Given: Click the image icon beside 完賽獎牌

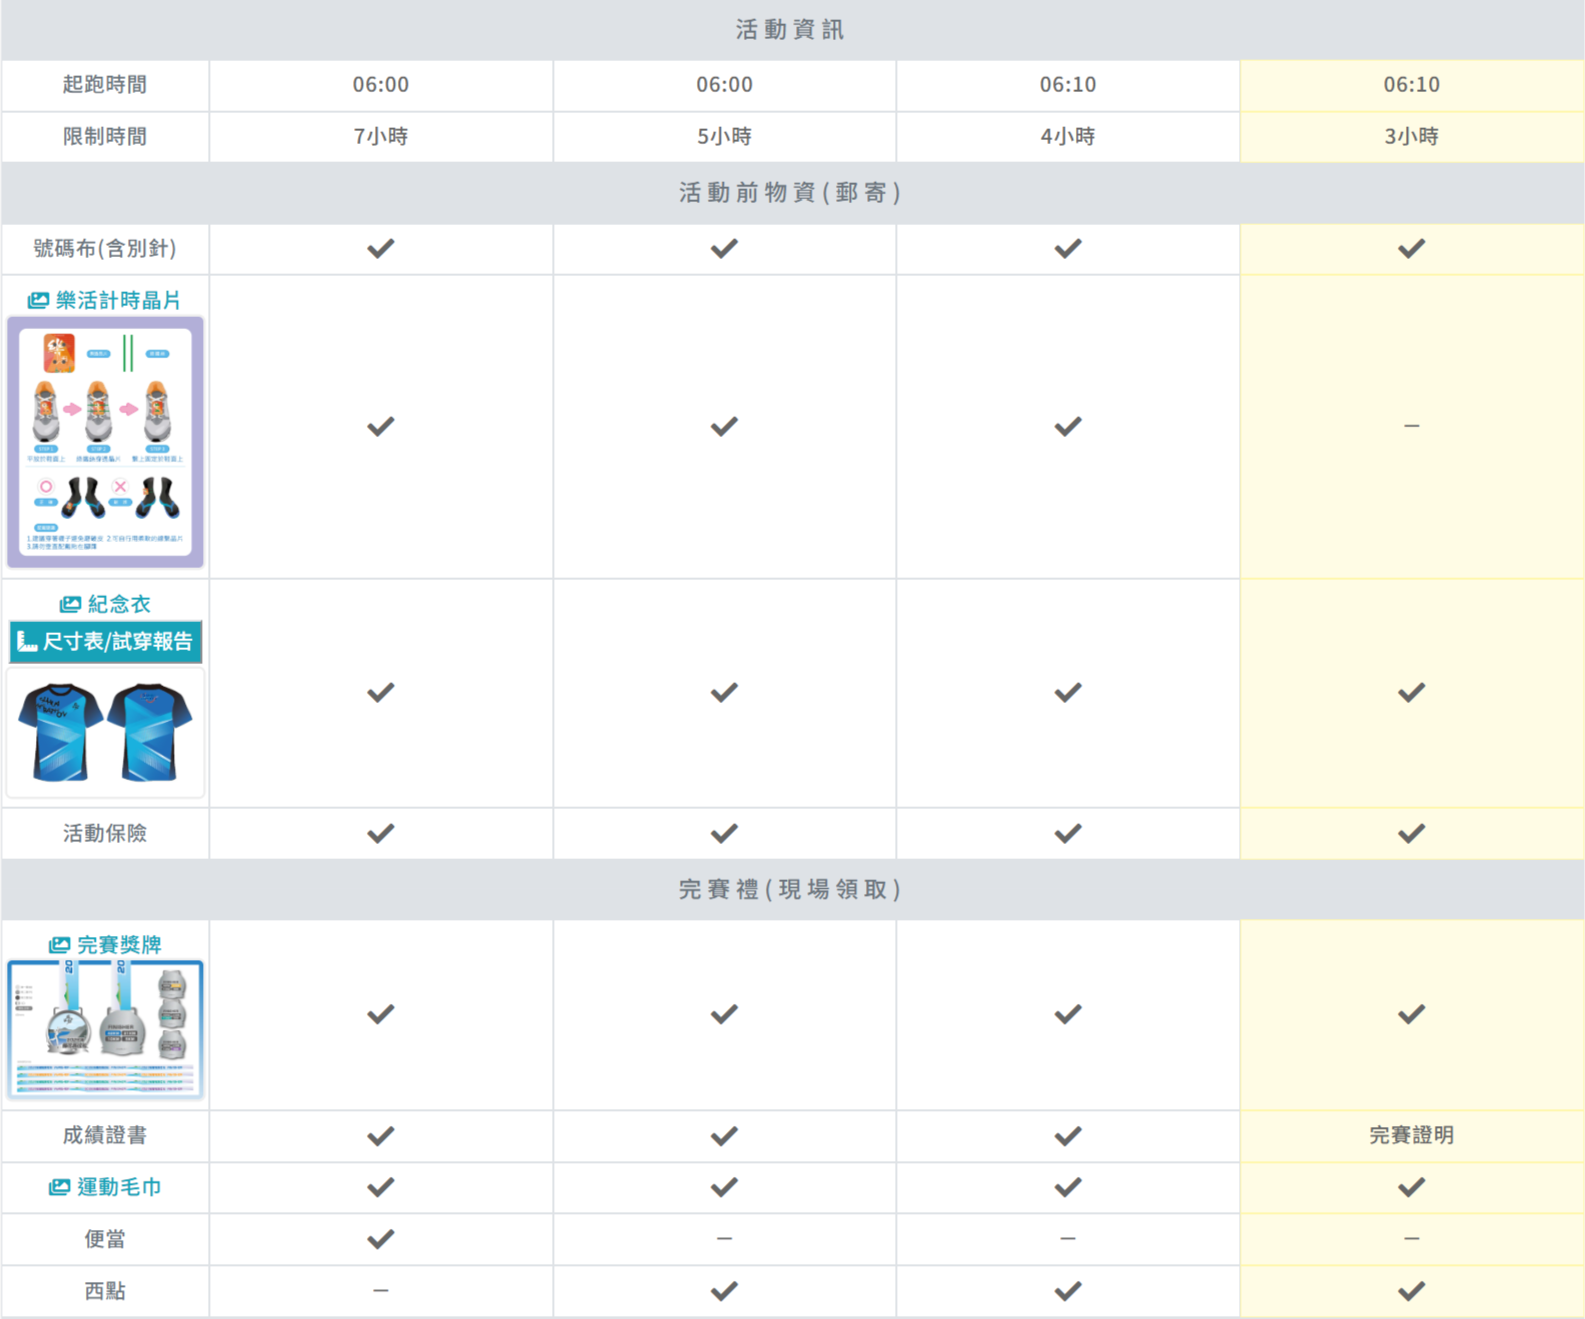Looking at the screenshot, I should [x=60, y=945].
